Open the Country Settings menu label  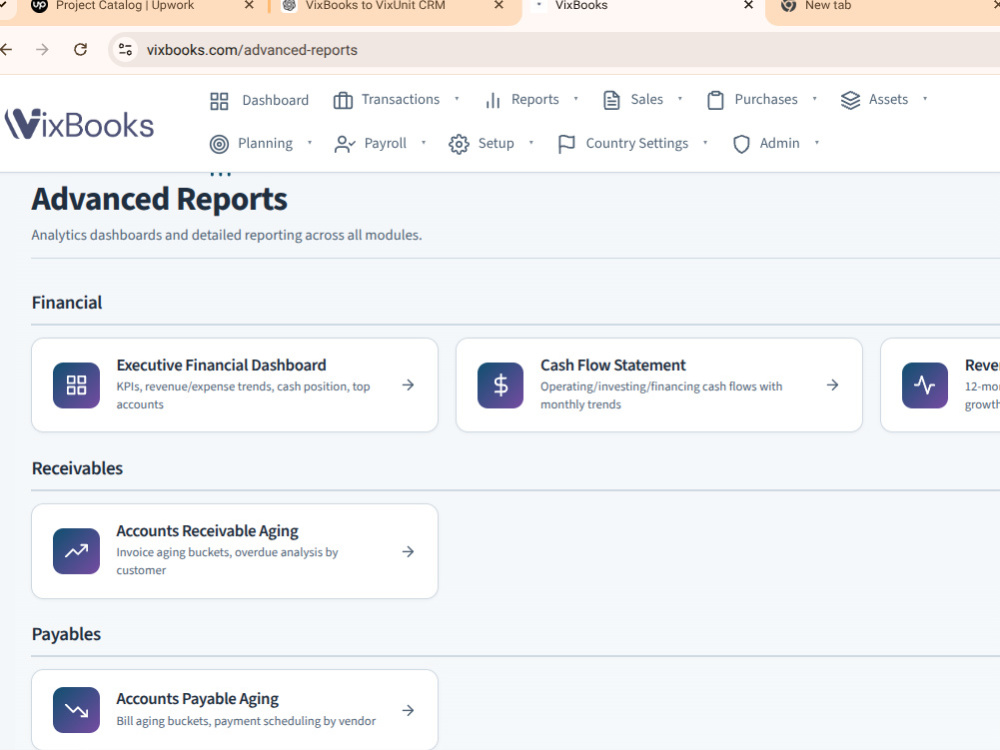pos(637,143)
